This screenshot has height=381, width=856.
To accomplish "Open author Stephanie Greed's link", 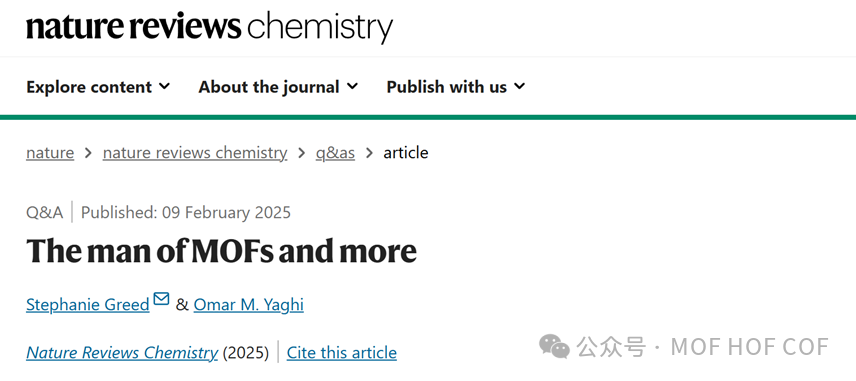I will [x=87, y=305].
